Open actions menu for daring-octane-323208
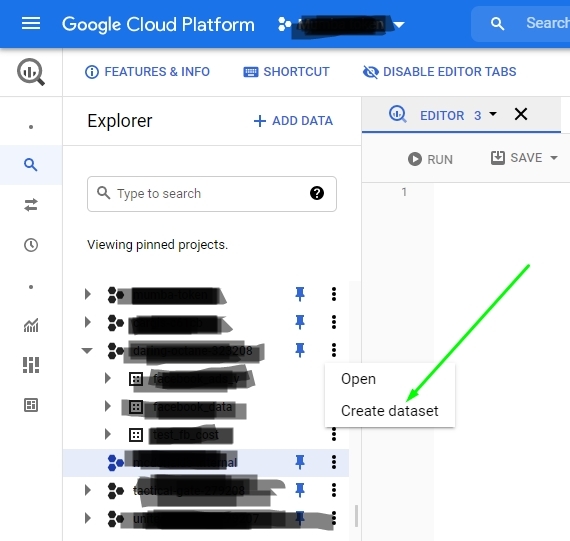Screen dimensions: 570x541 click(x=334, y=350)
